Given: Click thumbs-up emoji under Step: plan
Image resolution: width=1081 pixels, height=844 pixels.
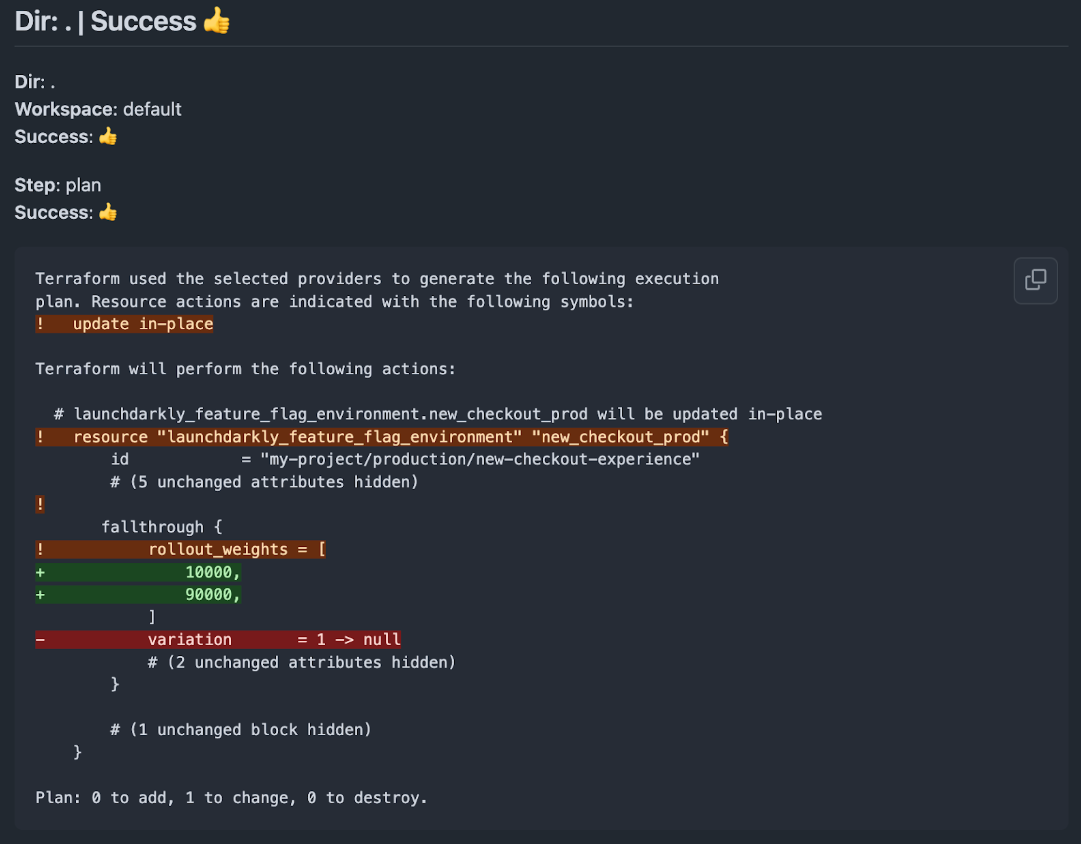Looking at the screenshot, I should [108, 212].
